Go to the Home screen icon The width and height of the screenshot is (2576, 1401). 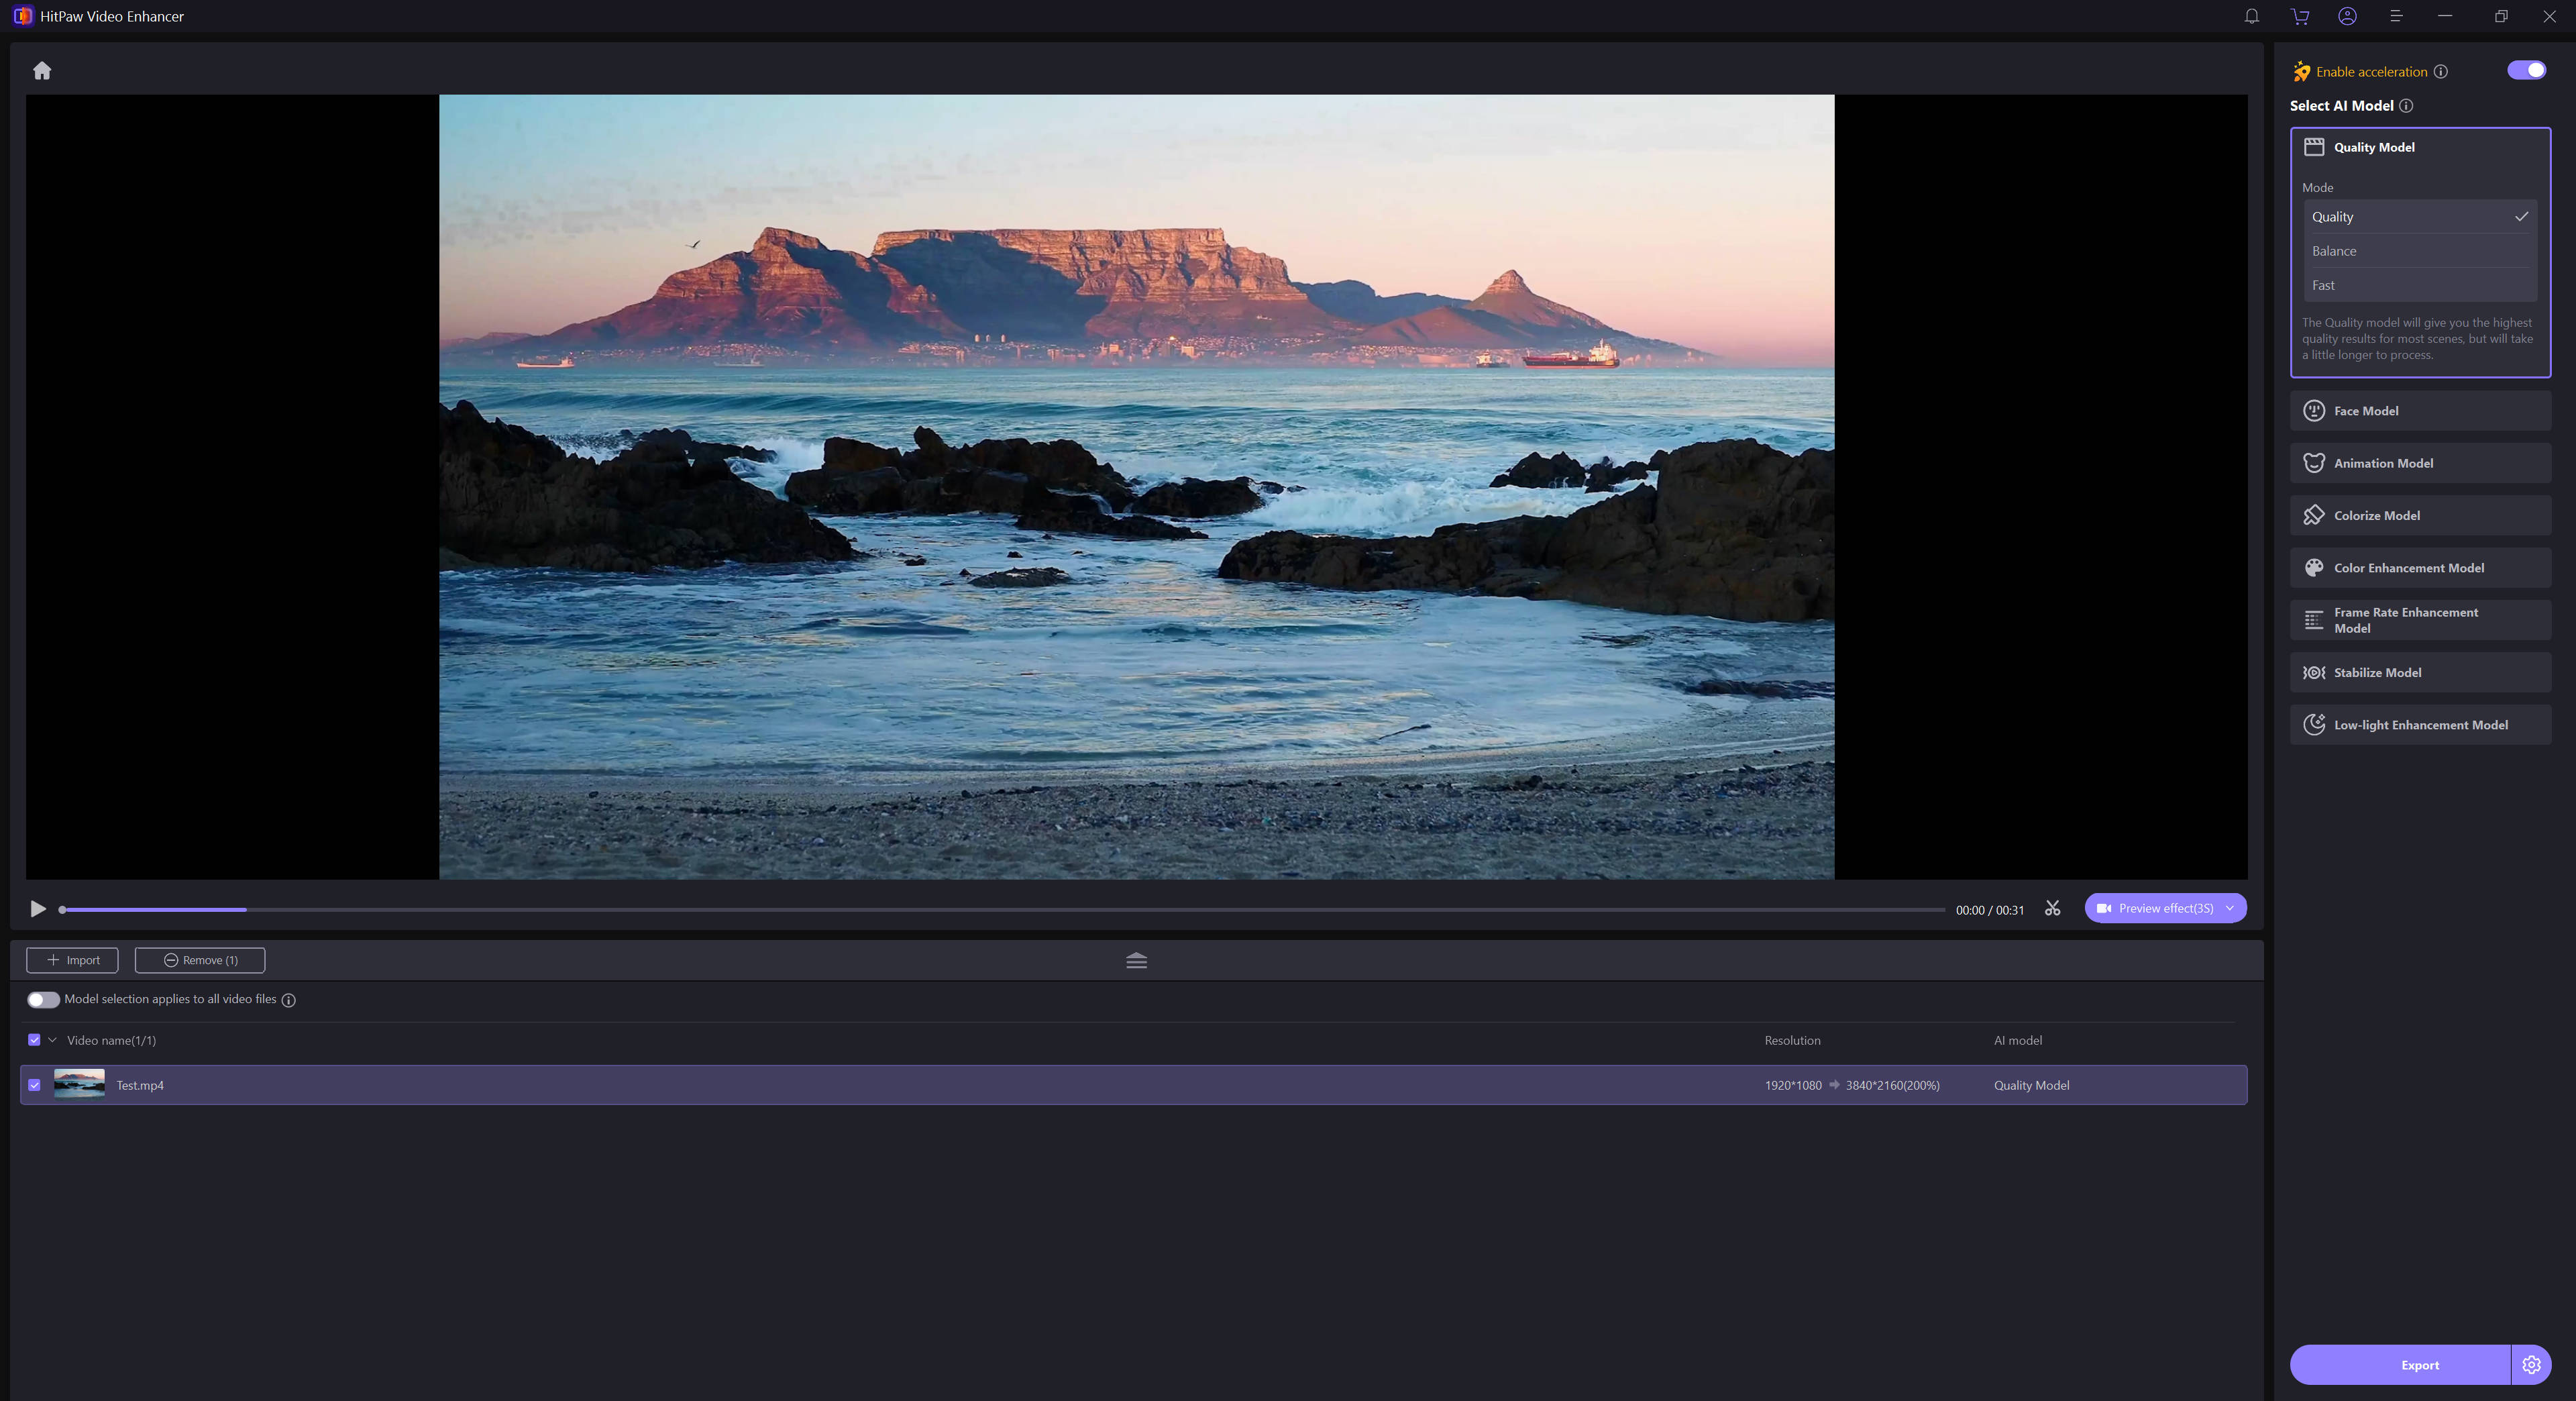pos(42,71)
